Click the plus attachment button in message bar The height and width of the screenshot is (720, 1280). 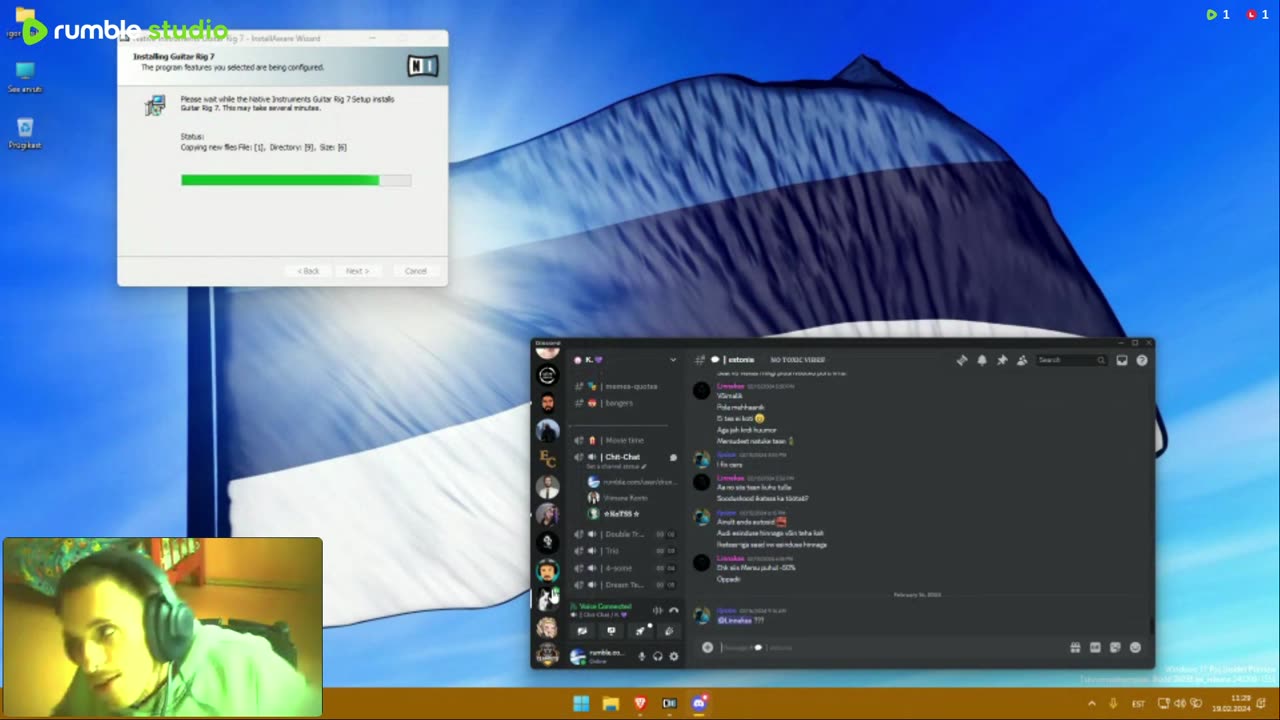(707, 647)
